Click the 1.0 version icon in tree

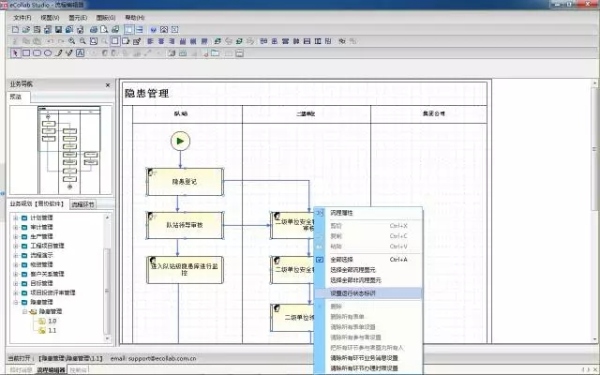pyautogui.click(x=42, y=321)
